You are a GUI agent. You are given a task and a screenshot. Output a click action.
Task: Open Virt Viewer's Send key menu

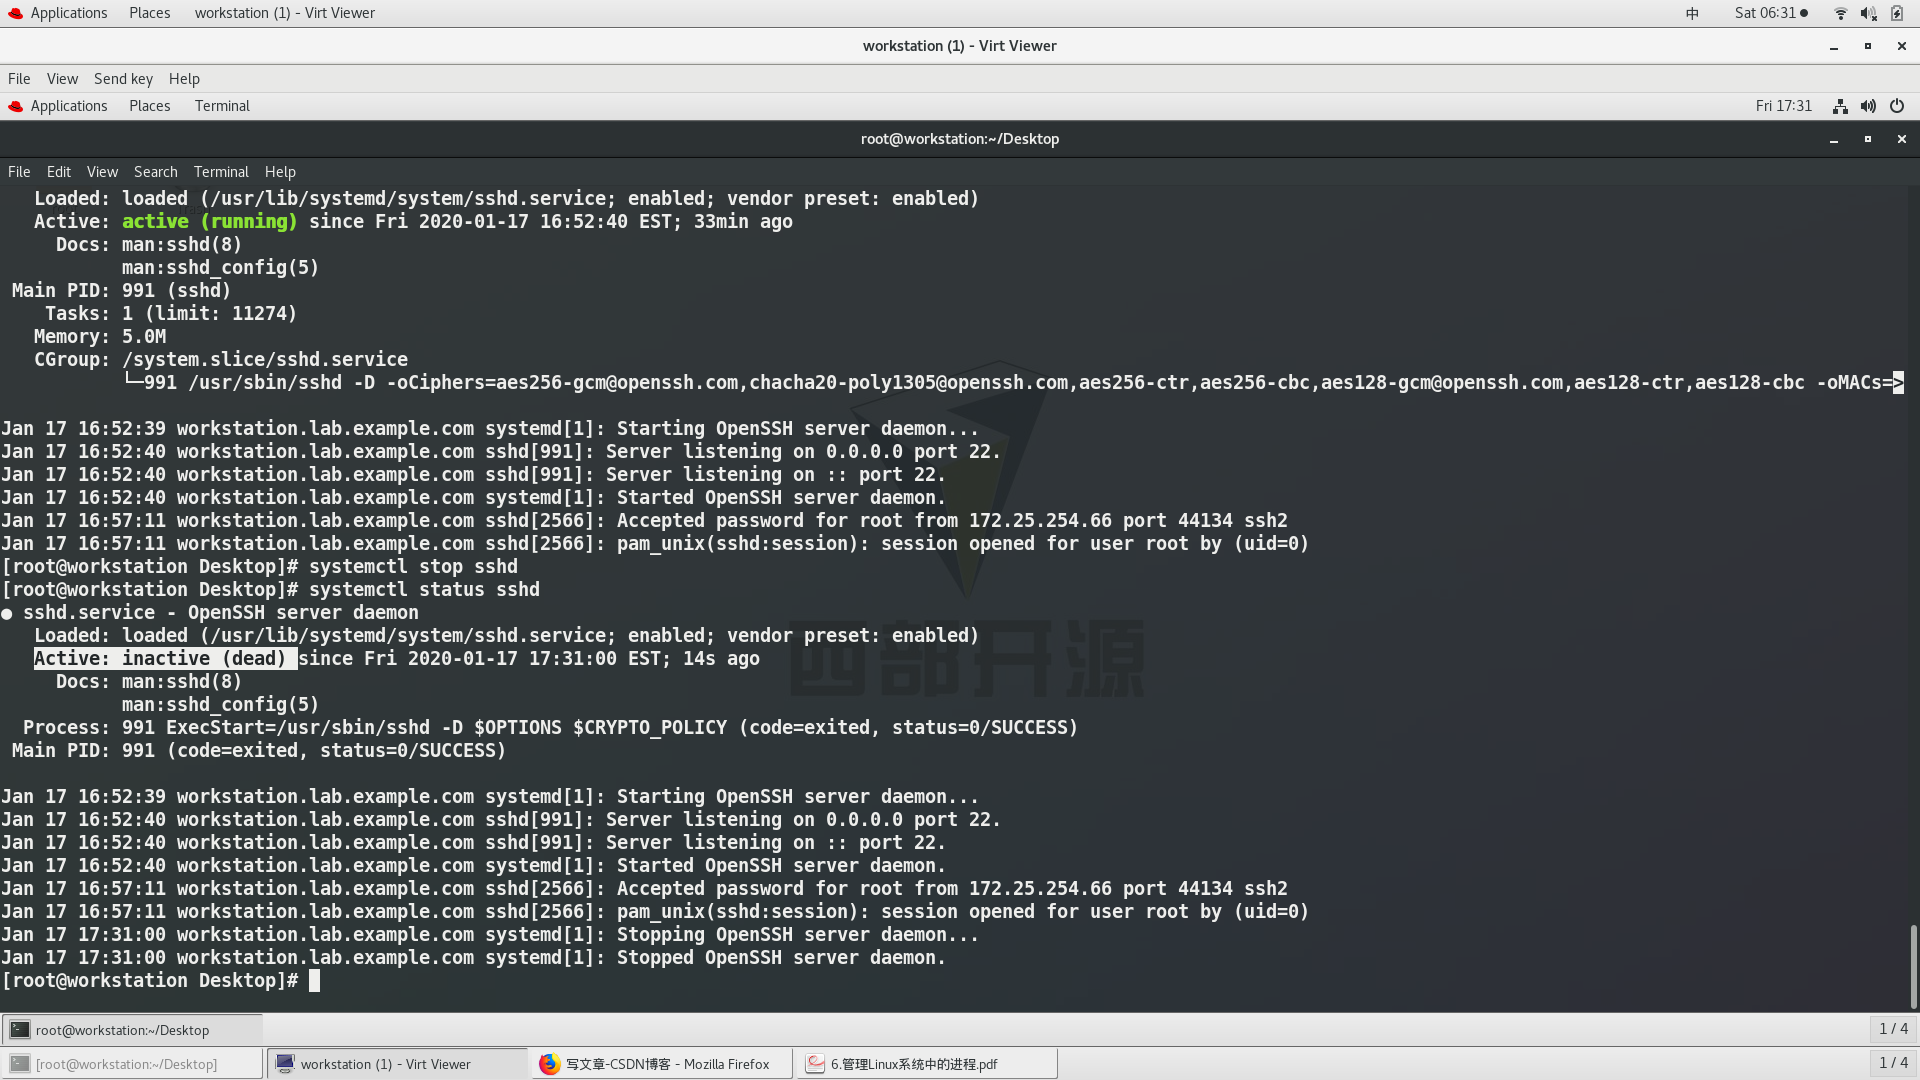point(123,79)
